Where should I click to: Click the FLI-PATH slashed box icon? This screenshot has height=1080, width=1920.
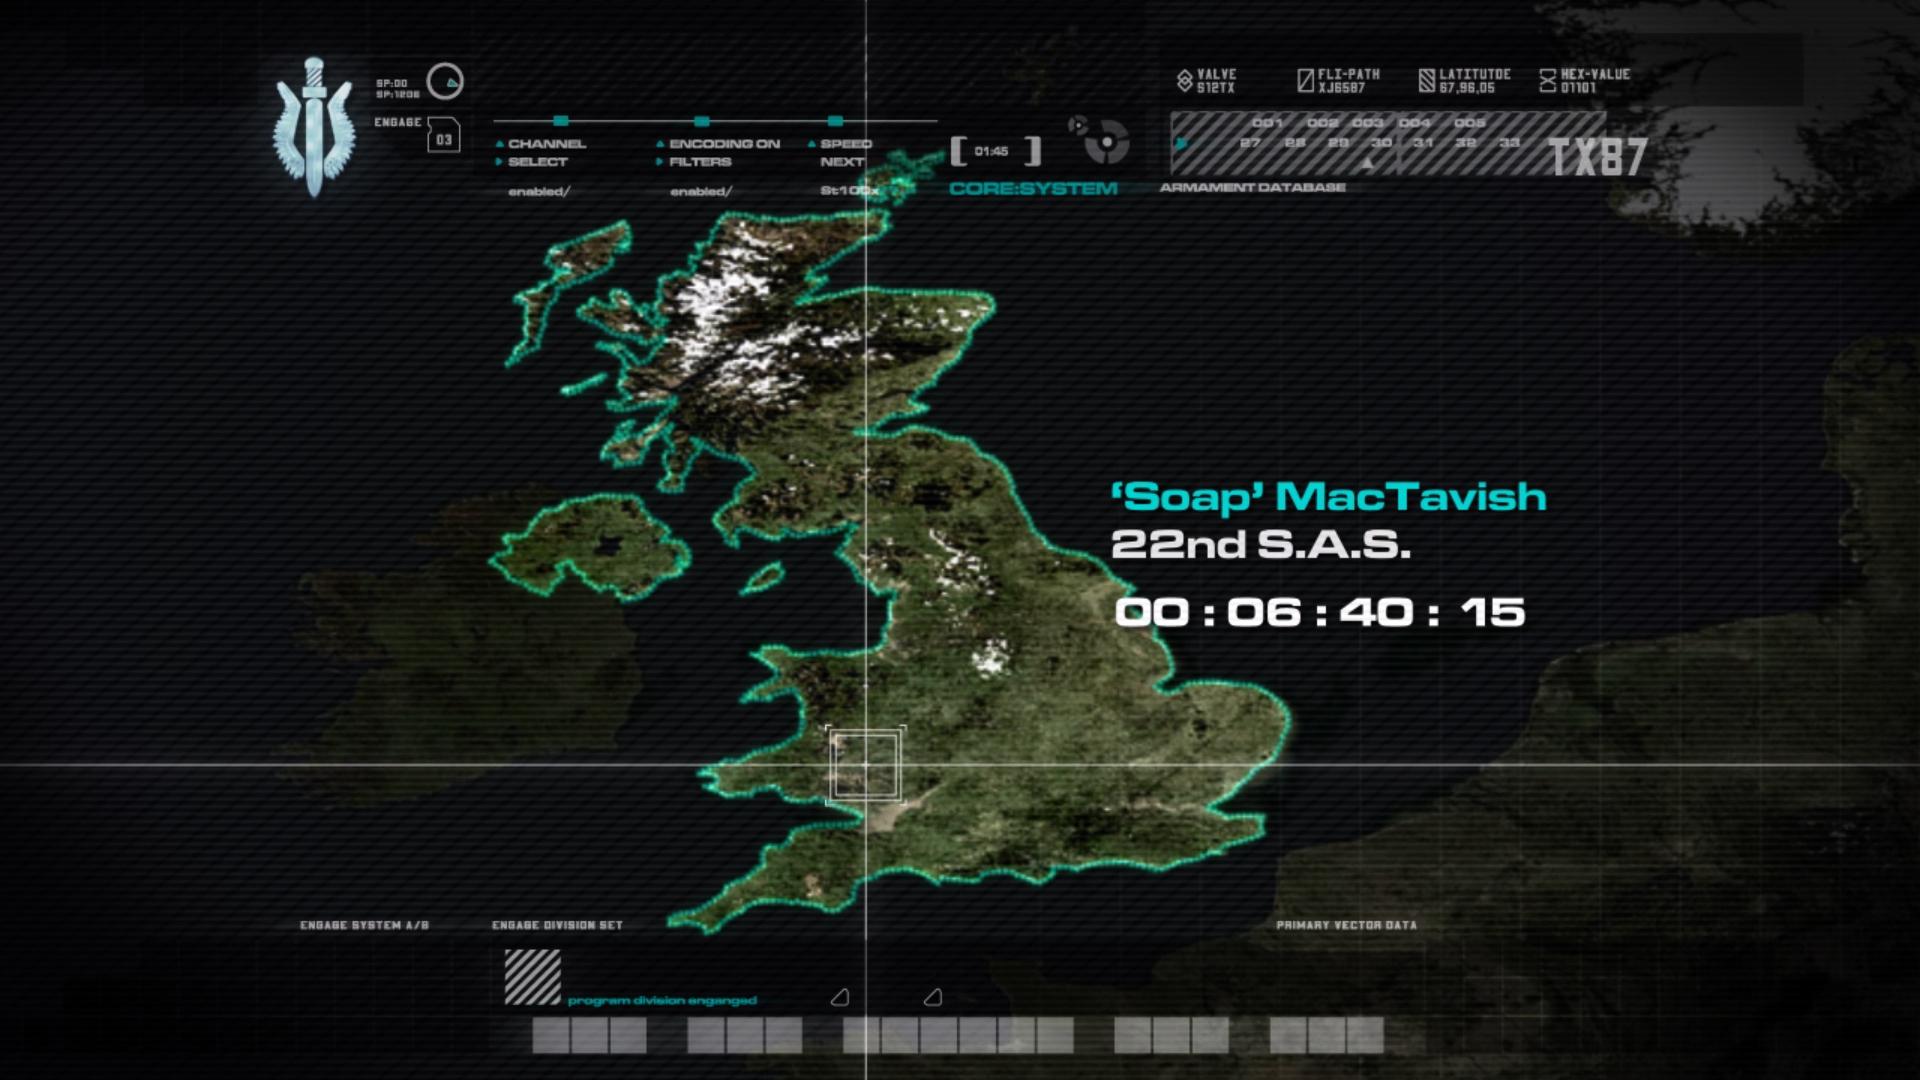tap(1305, 81)
